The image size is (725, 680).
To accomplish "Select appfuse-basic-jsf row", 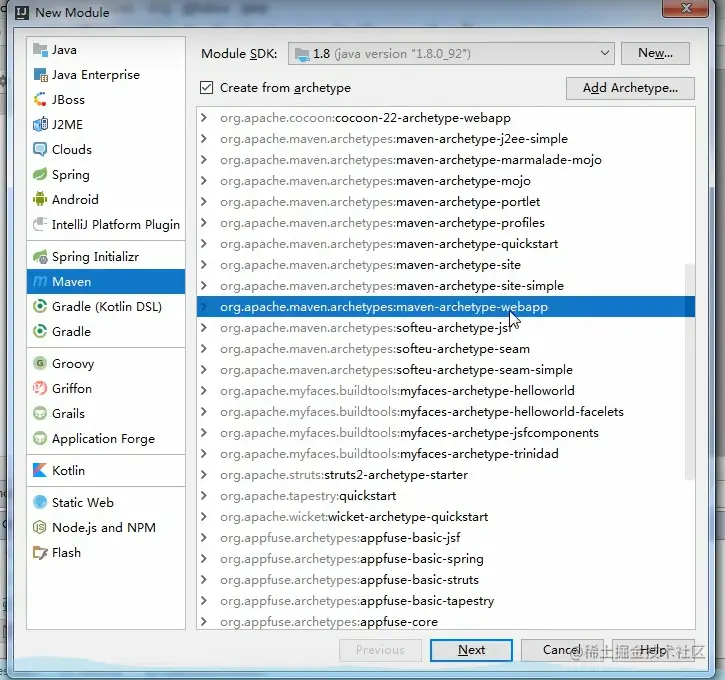I will [446, 538].
